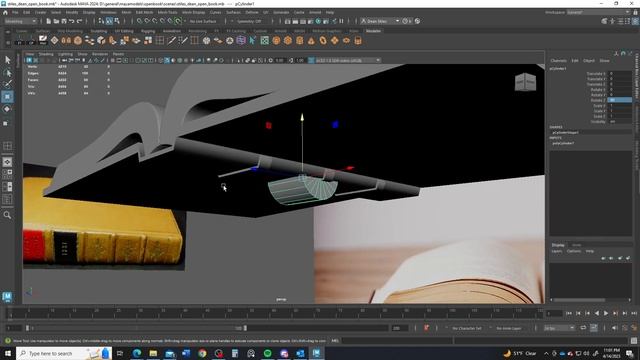Open the 24 fps frame rate dropdown

(559, 328)
